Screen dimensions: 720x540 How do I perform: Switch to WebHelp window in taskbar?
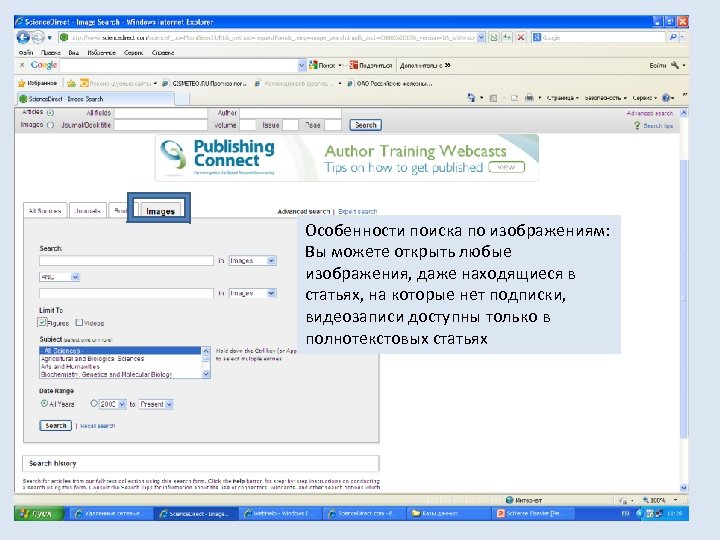pos(279,513)
